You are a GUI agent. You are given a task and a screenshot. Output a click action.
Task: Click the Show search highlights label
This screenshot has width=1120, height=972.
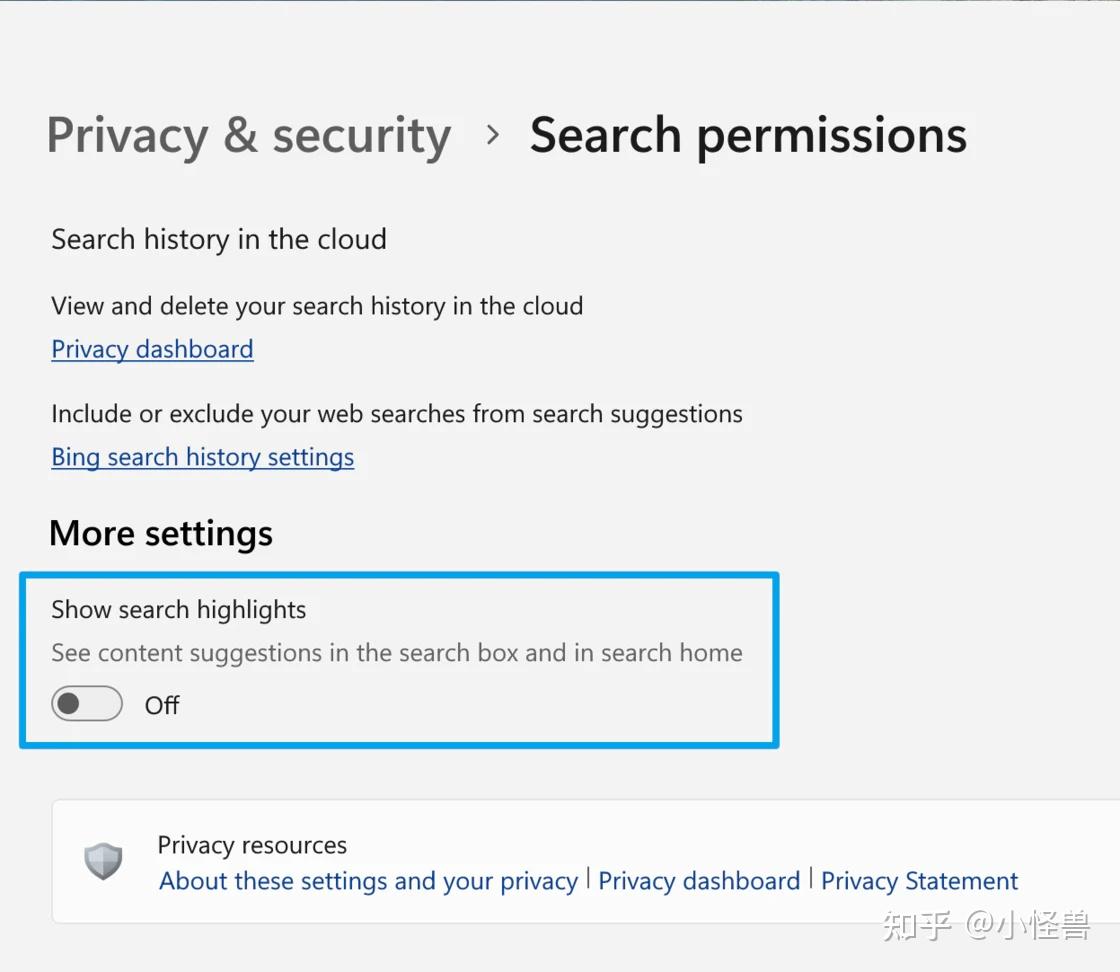point(178,610)
